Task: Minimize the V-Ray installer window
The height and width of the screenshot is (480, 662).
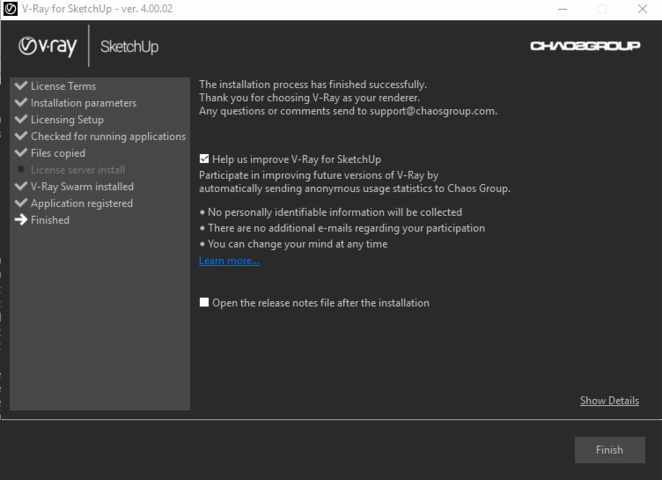Action: coord(562,9)
